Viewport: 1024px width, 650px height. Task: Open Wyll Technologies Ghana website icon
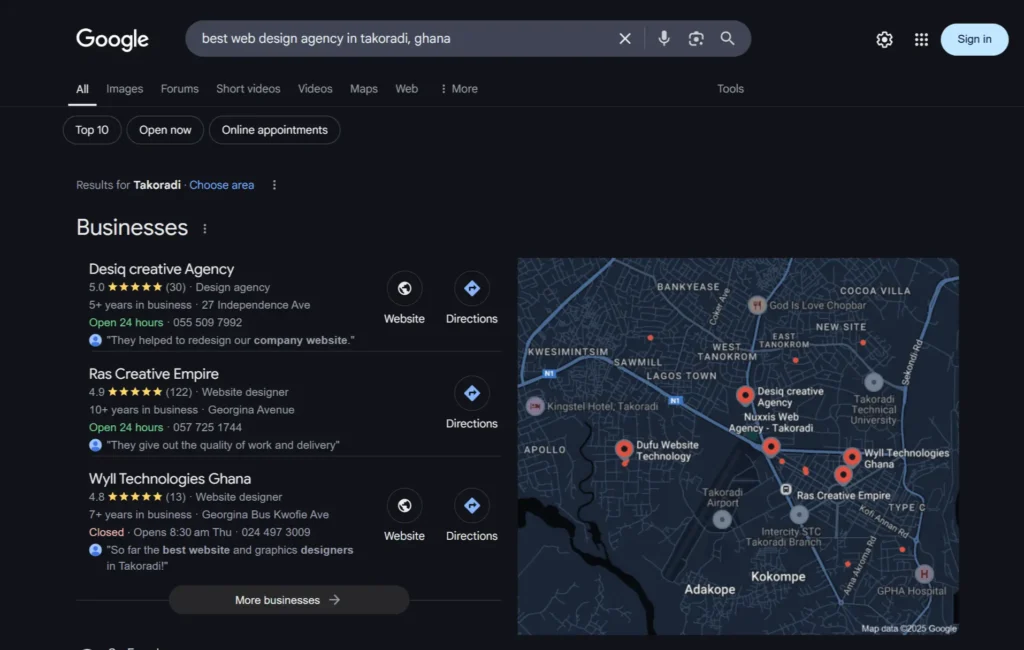pyautogui.click(x=404, y=506)
